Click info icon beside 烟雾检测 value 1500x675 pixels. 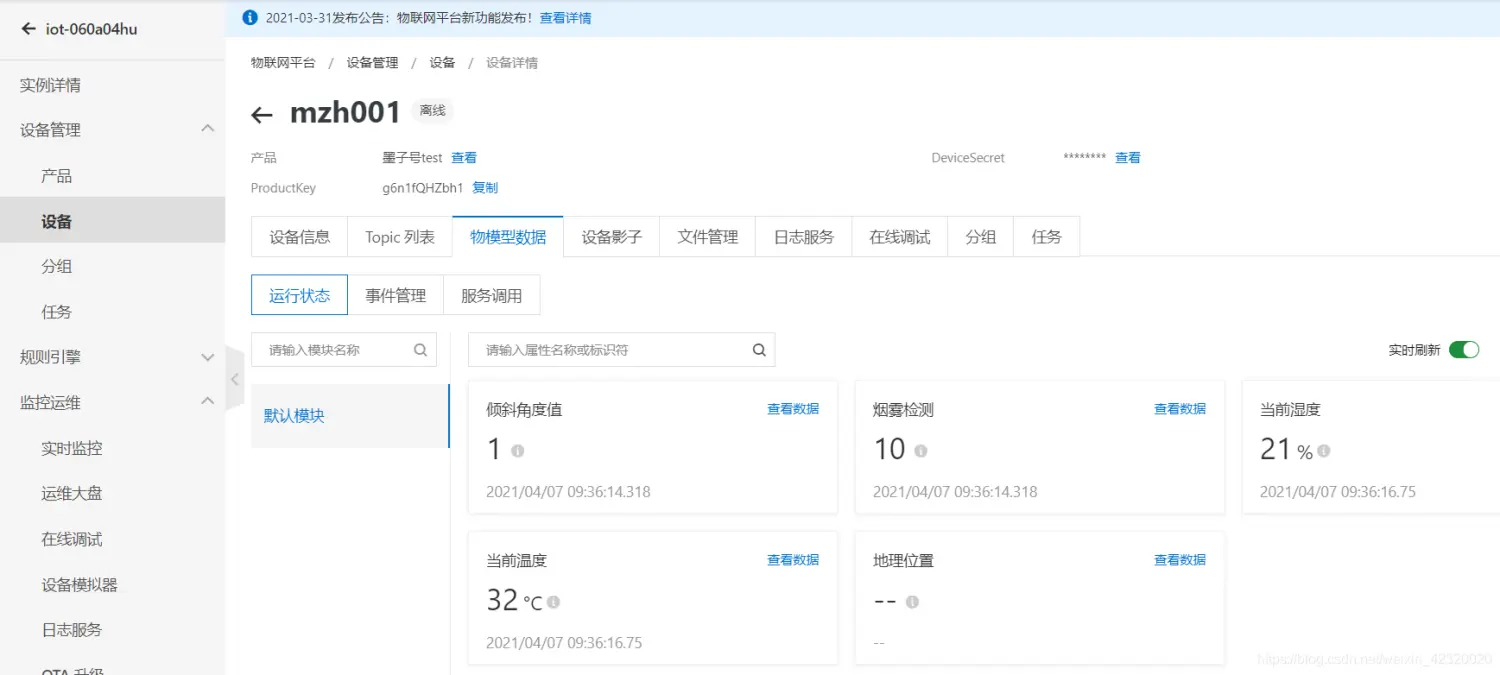(921, 451)
